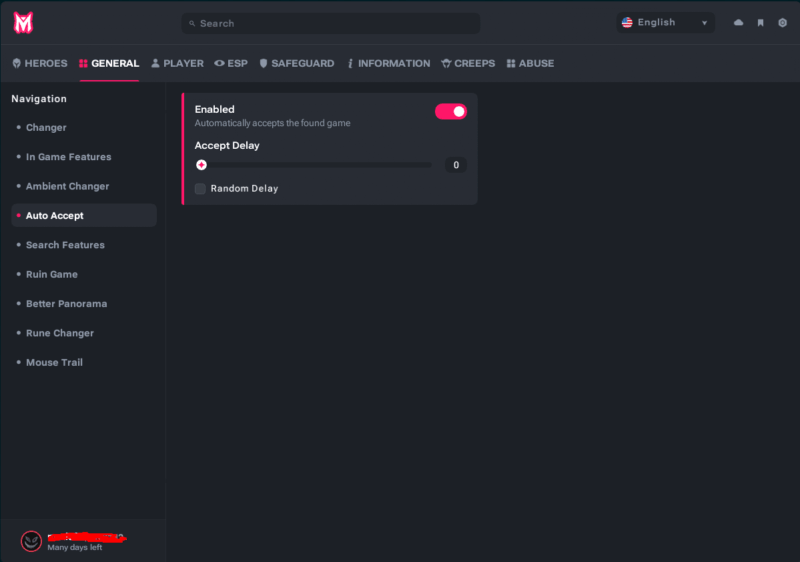
Task: Click the Navigation heading
Action: [x=39, y=99]
